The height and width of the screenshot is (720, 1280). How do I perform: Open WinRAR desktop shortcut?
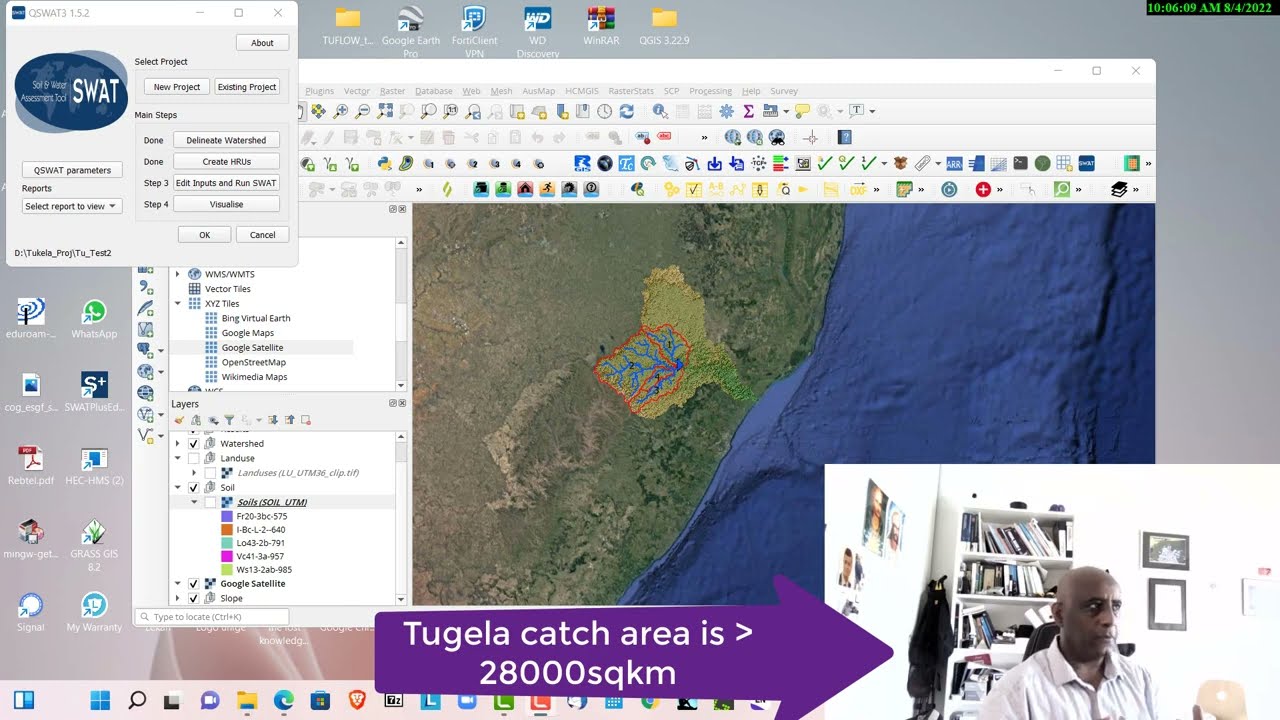pyautogui.click(x=601, y=27)
